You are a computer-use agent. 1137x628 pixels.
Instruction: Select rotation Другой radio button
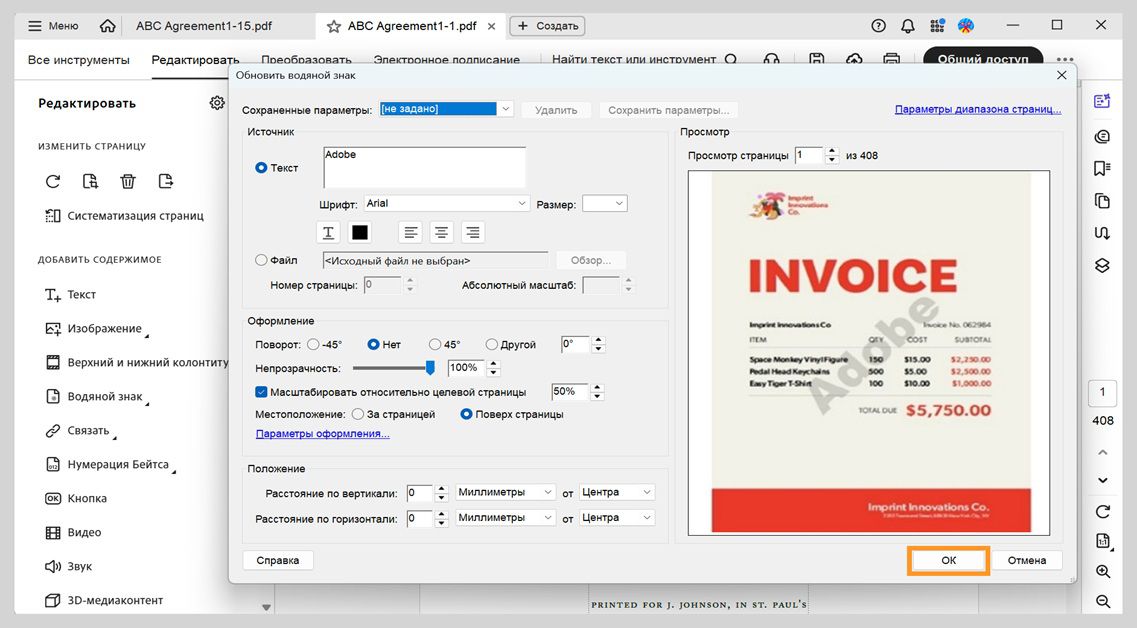click(492, 344)
